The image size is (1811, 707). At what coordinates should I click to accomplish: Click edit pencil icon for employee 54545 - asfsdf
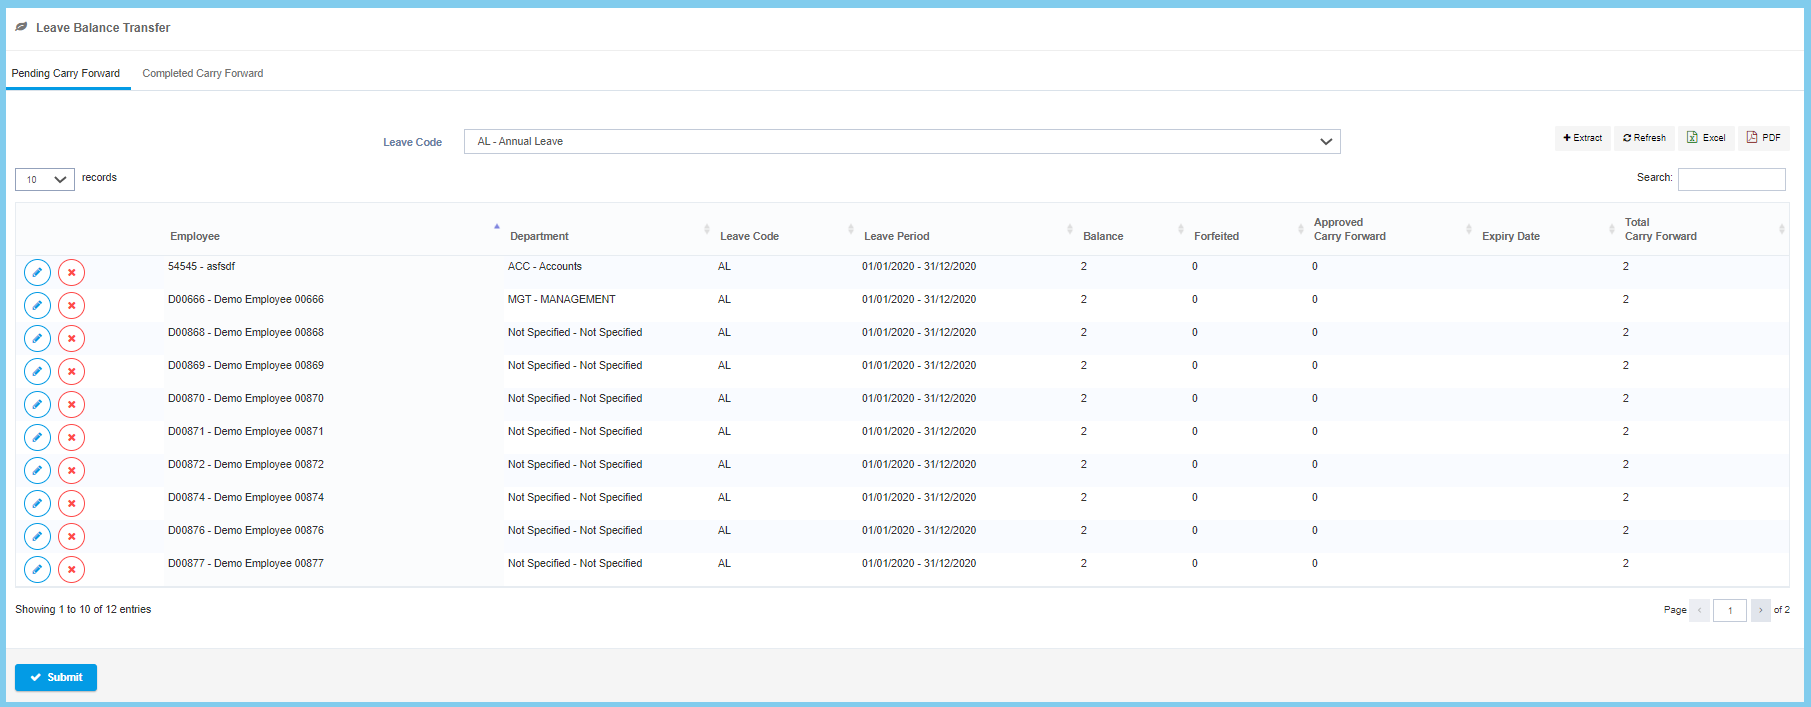tap(37, 272)
